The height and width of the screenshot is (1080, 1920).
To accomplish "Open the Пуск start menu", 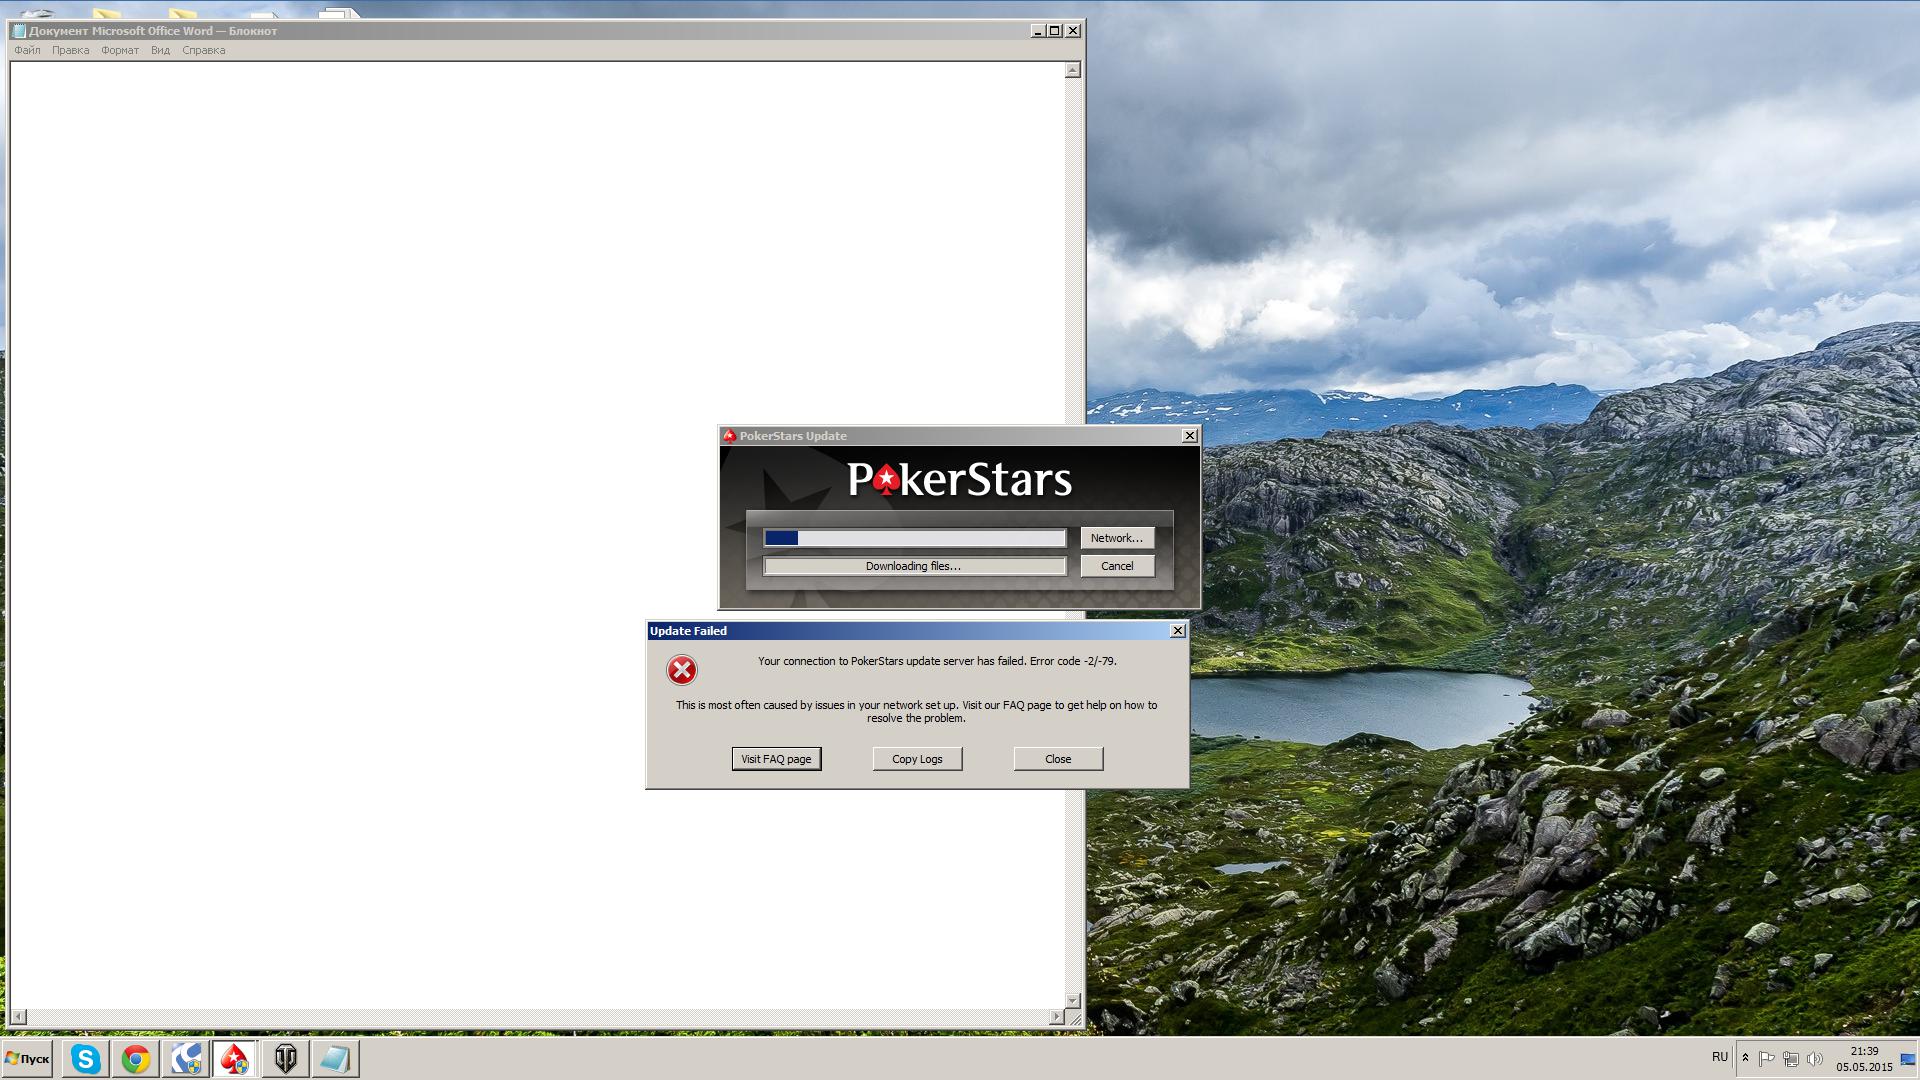I will point(27,1059).
